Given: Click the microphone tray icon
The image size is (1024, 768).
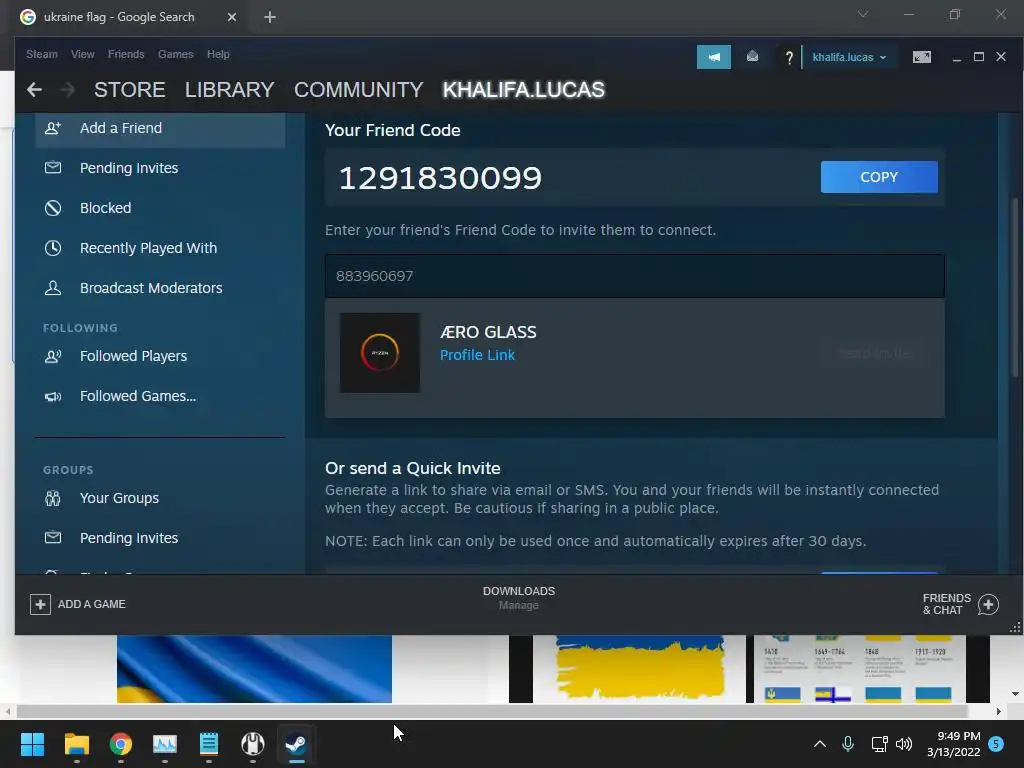Looking at the screenshot, I should (848, 744).
